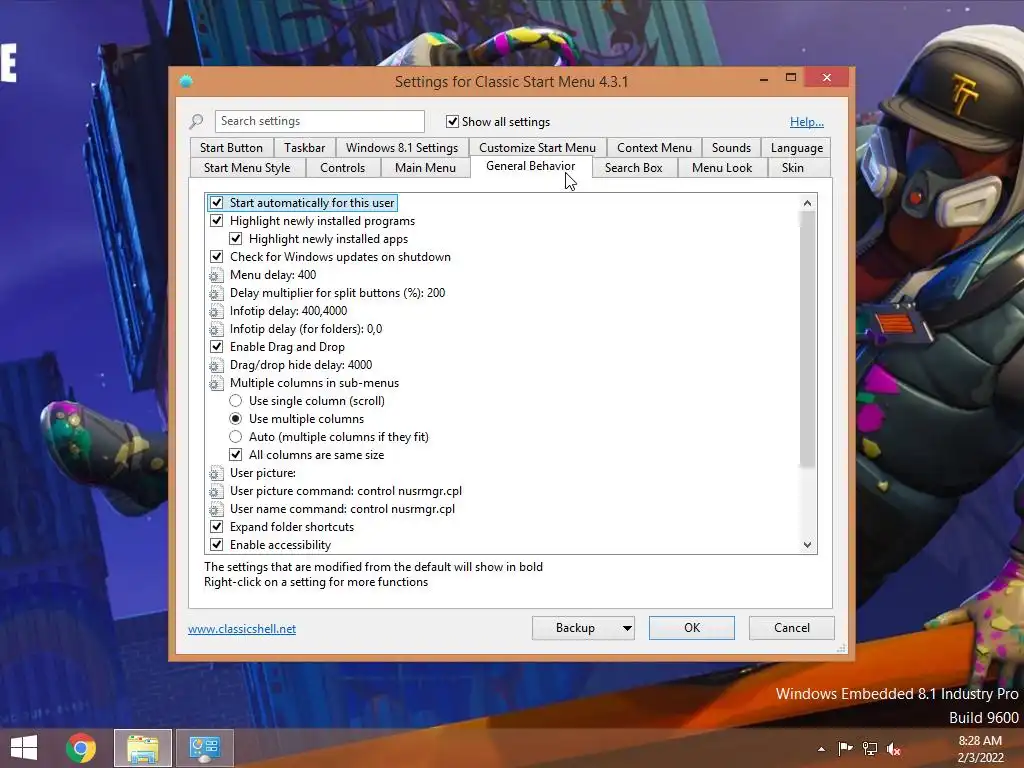Screen dimensions: 1024x768
Task: Select Use multiple columns option
Action: coord(236,419)
